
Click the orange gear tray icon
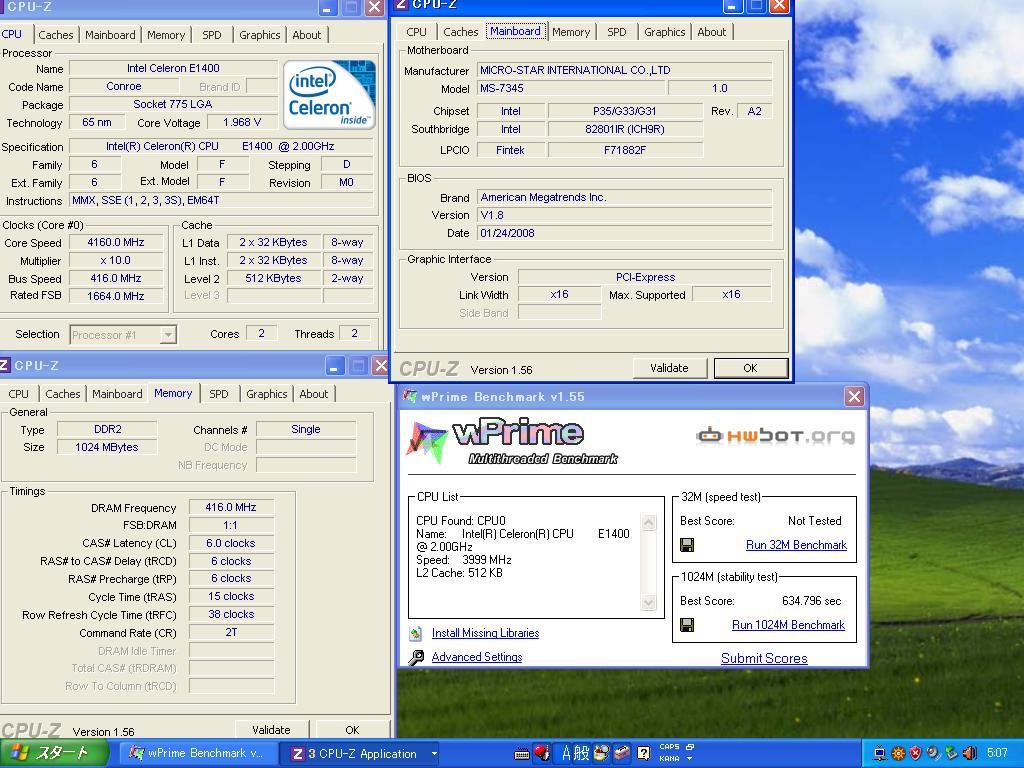click(898, 753)
